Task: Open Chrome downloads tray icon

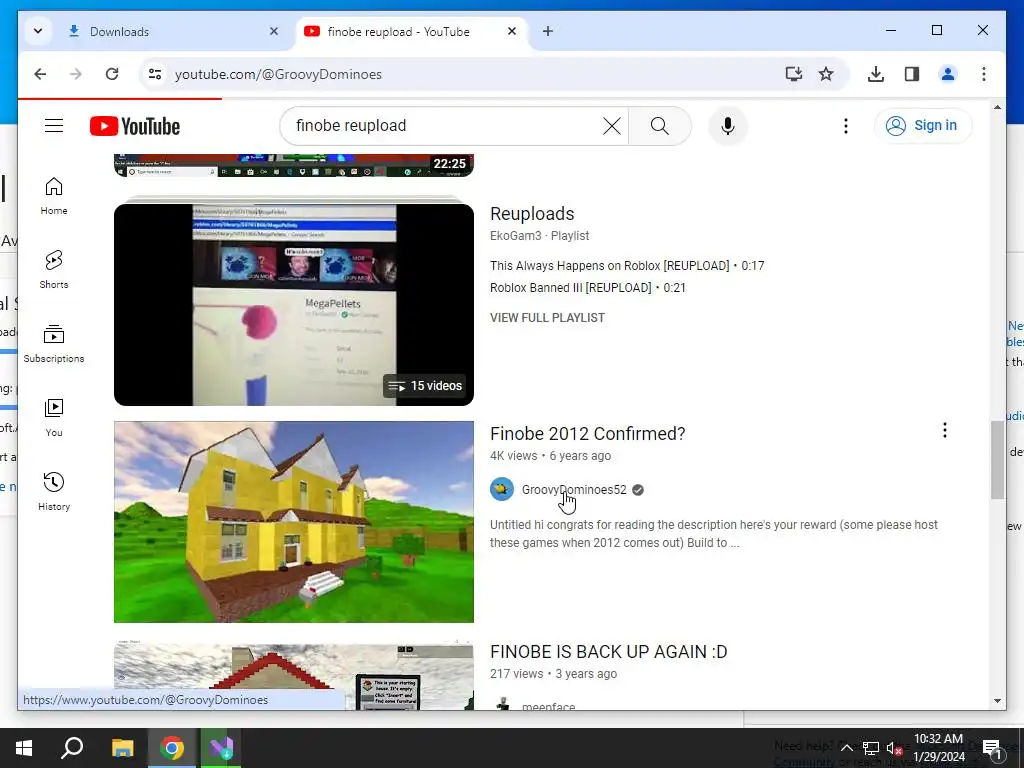Action: coord(876,74)
